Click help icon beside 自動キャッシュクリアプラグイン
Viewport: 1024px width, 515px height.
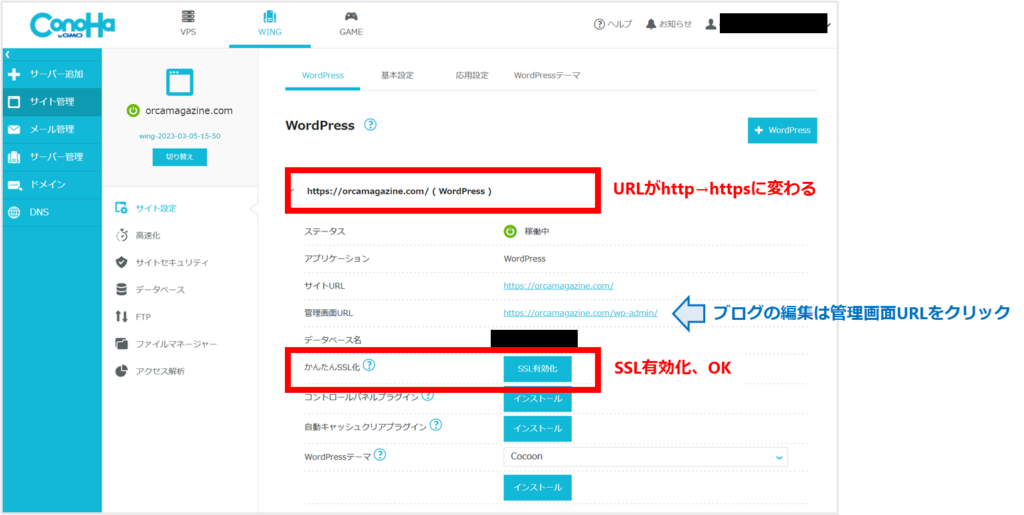[x=436, y=426]
